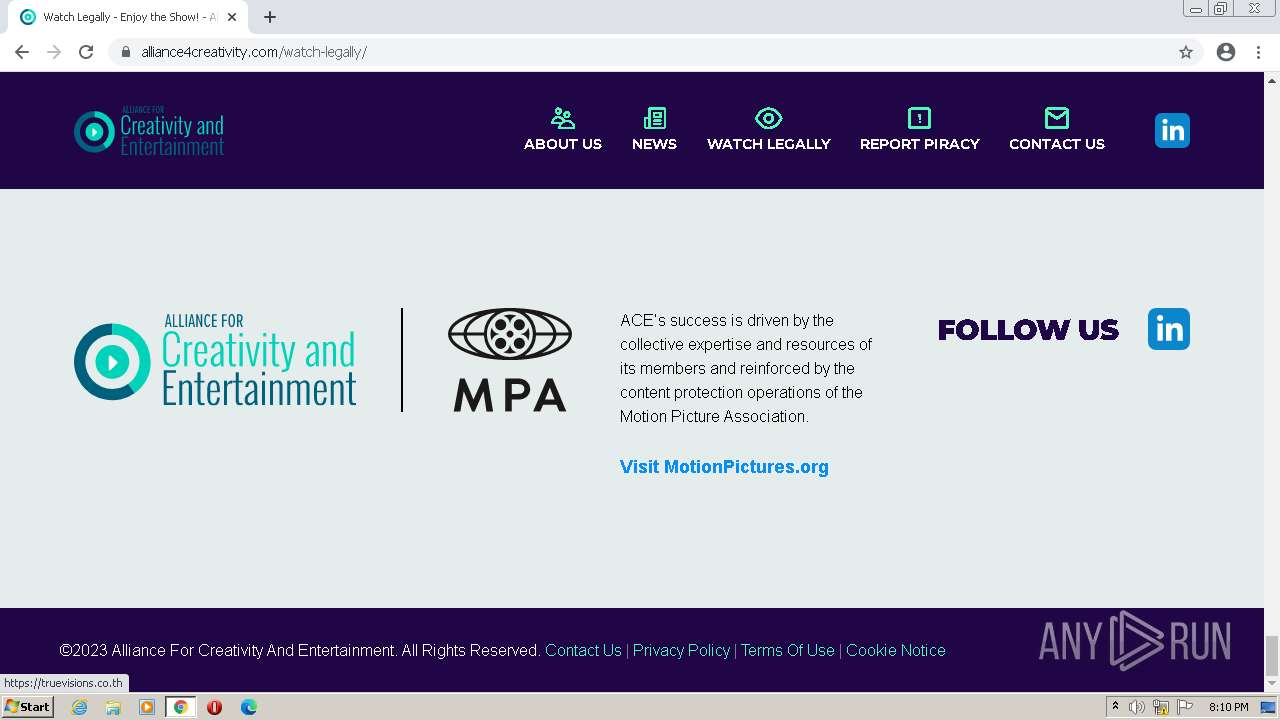
Task: Click the Chrome taskbar icon
Action: 181,707
